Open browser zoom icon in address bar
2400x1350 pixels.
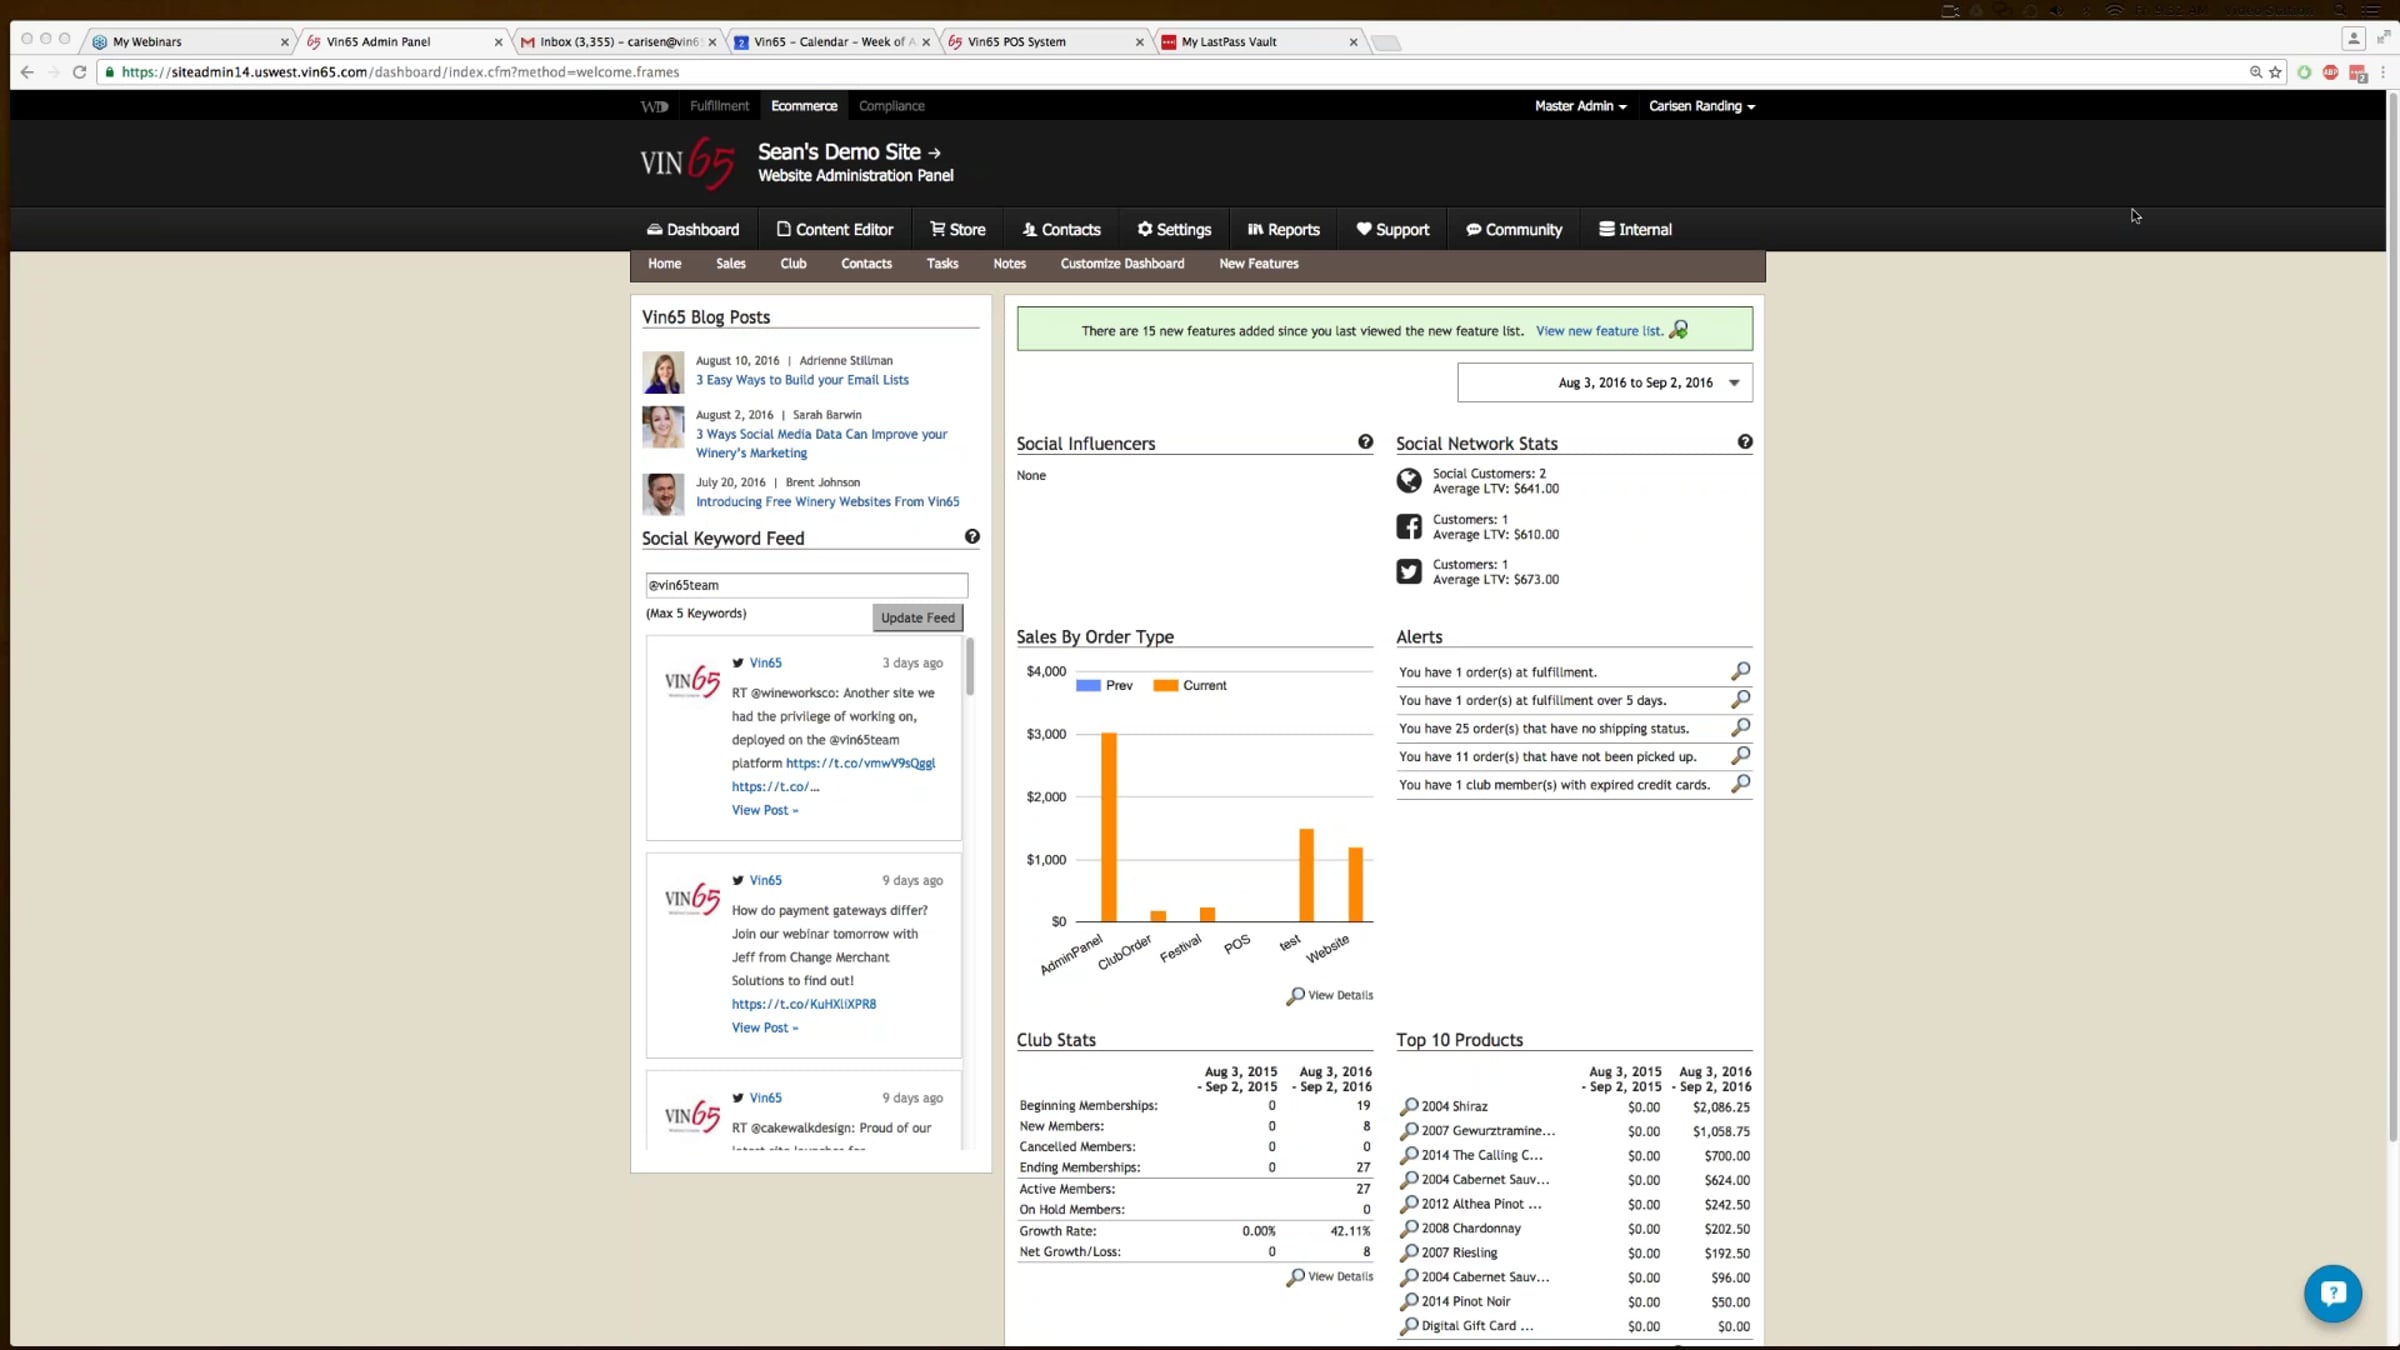(2256, 72)
